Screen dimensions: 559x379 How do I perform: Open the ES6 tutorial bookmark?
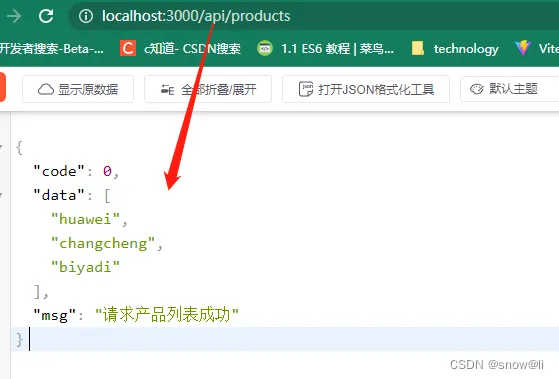coord(325,48)
